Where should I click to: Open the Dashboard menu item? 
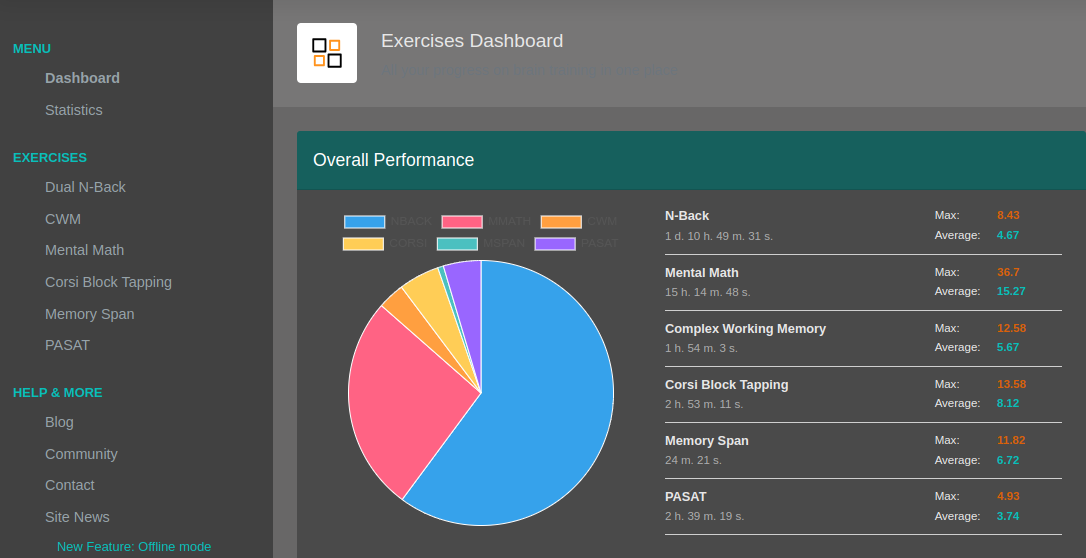click(x=82, y=78)
